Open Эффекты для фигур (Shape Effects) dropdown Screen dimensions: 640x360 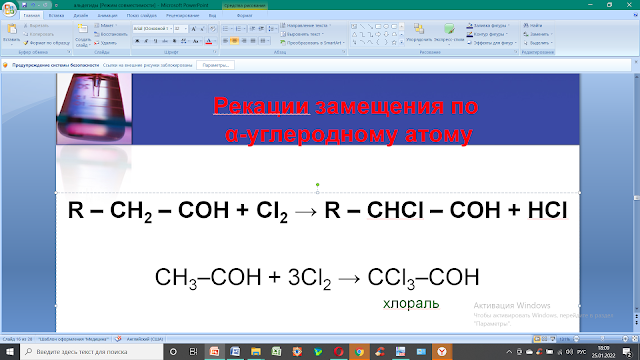tap(492, 43)
